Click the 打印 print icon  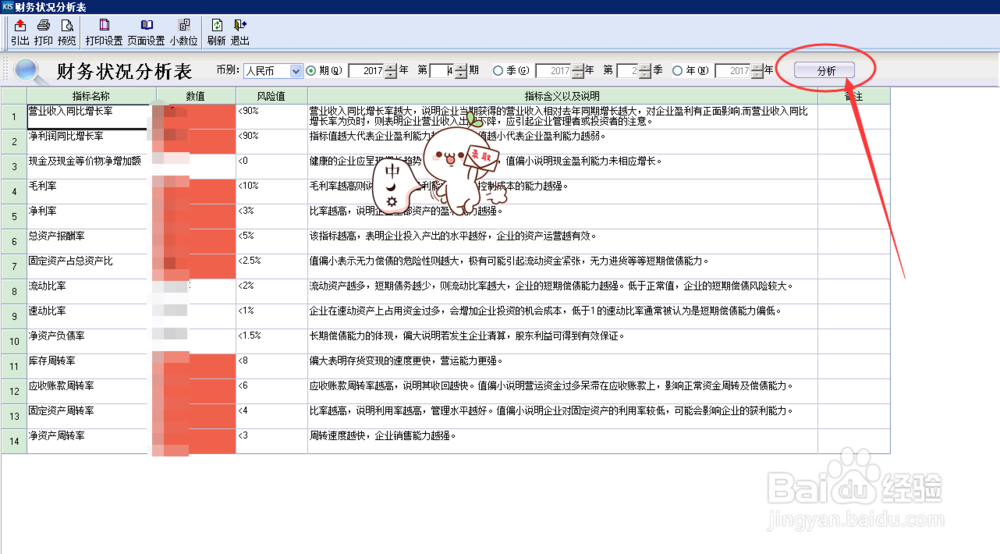click(43, 32)
